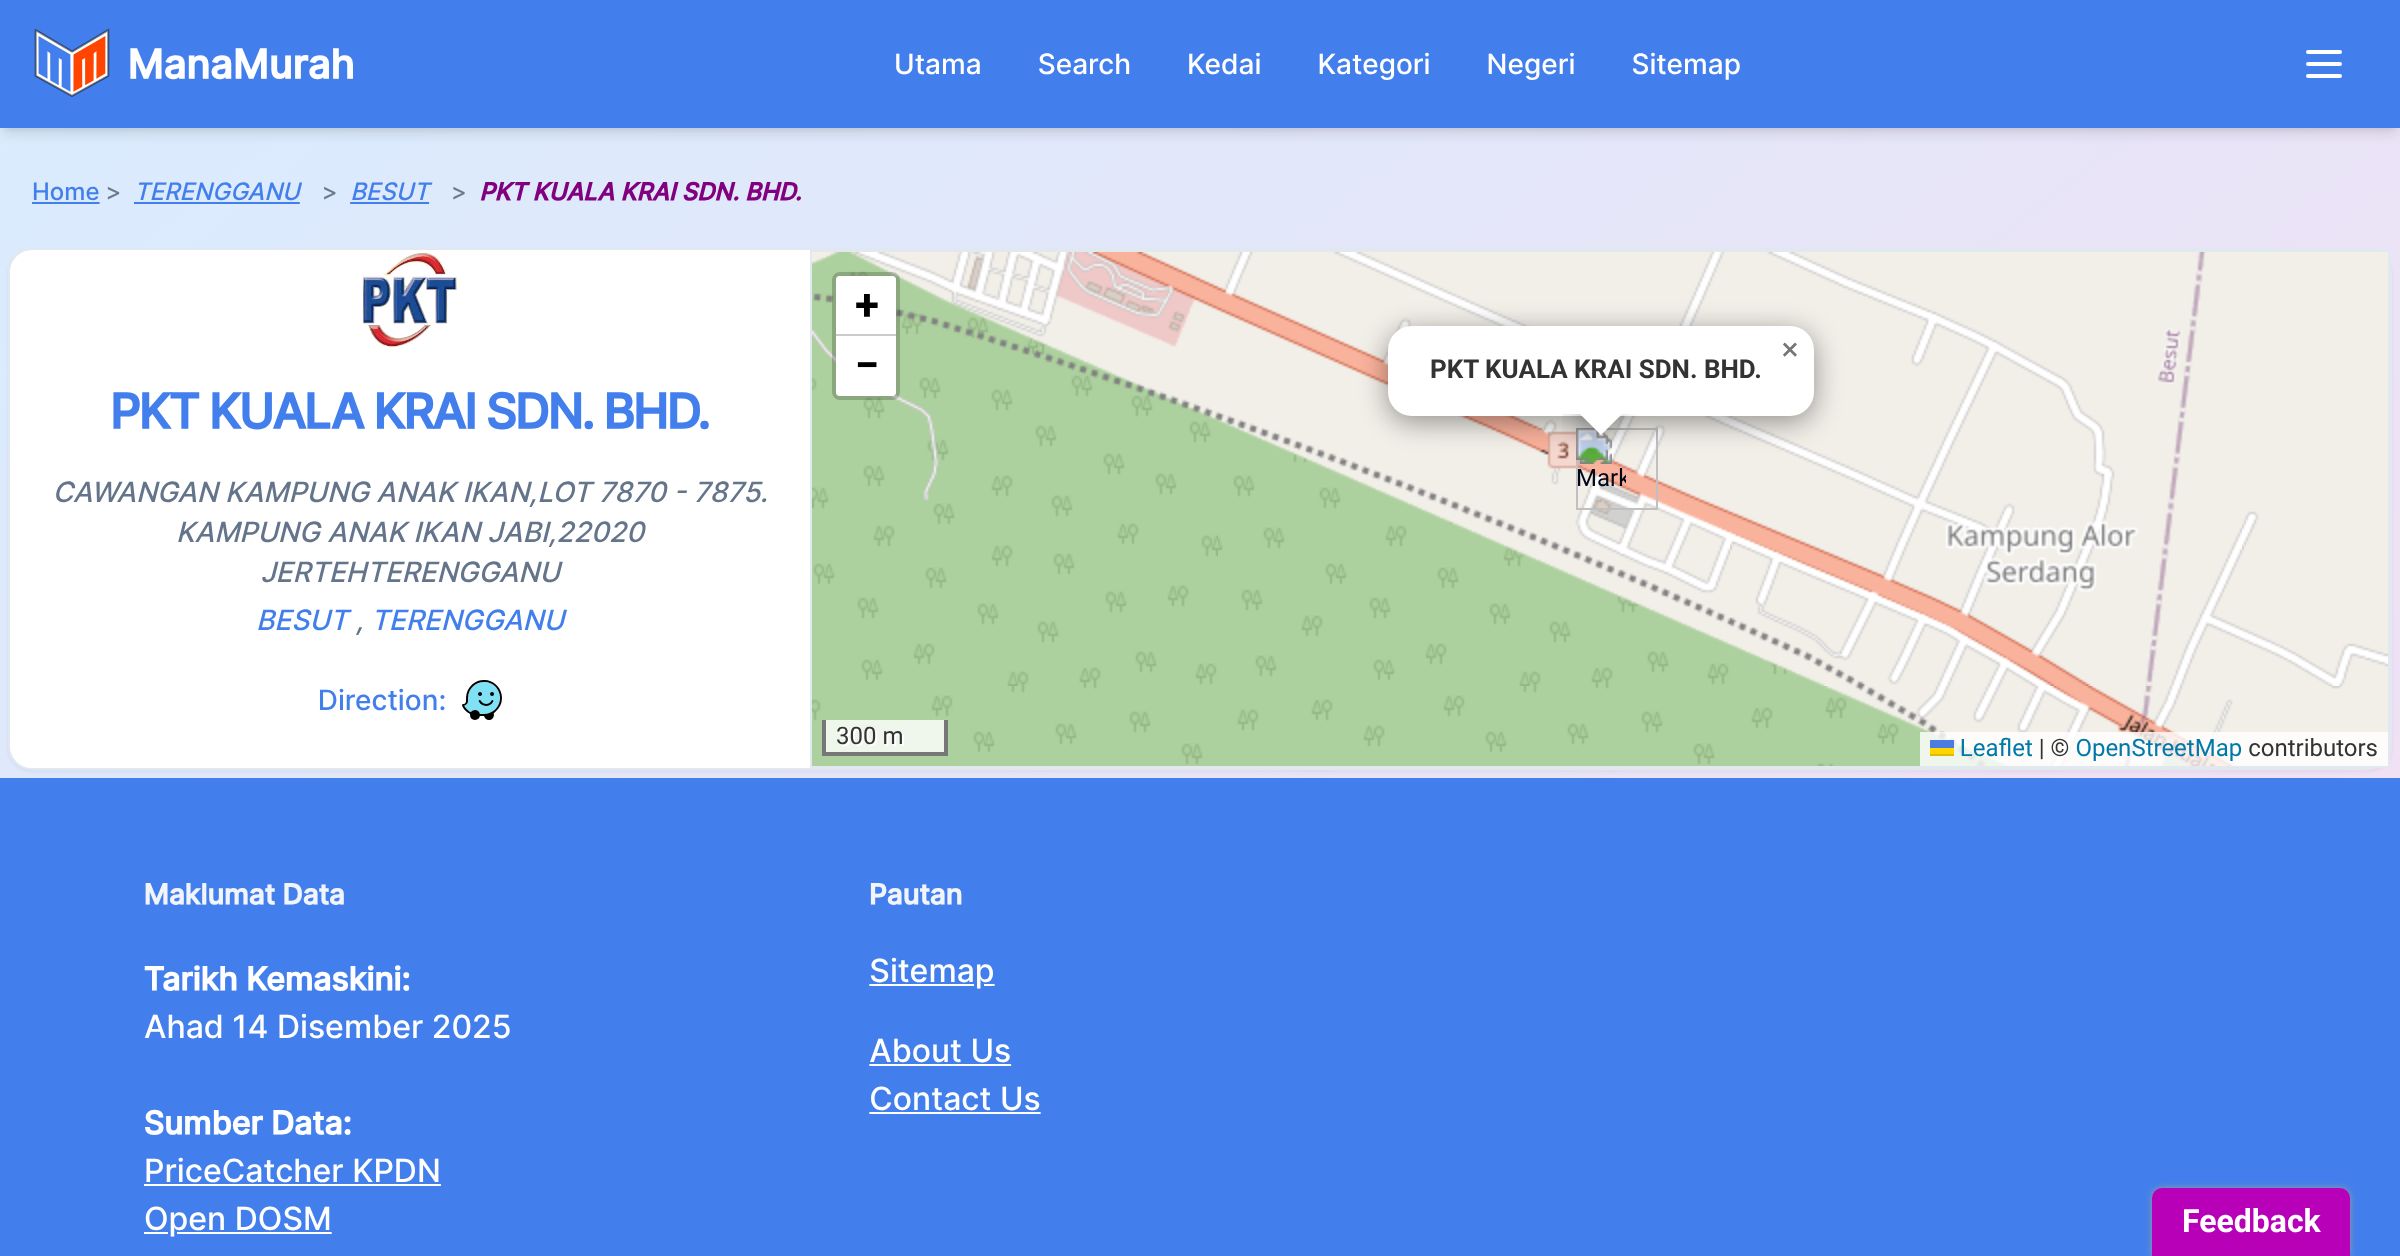Zoom in on the map
The image size is (2400, 1256).
tap(866, 306)
